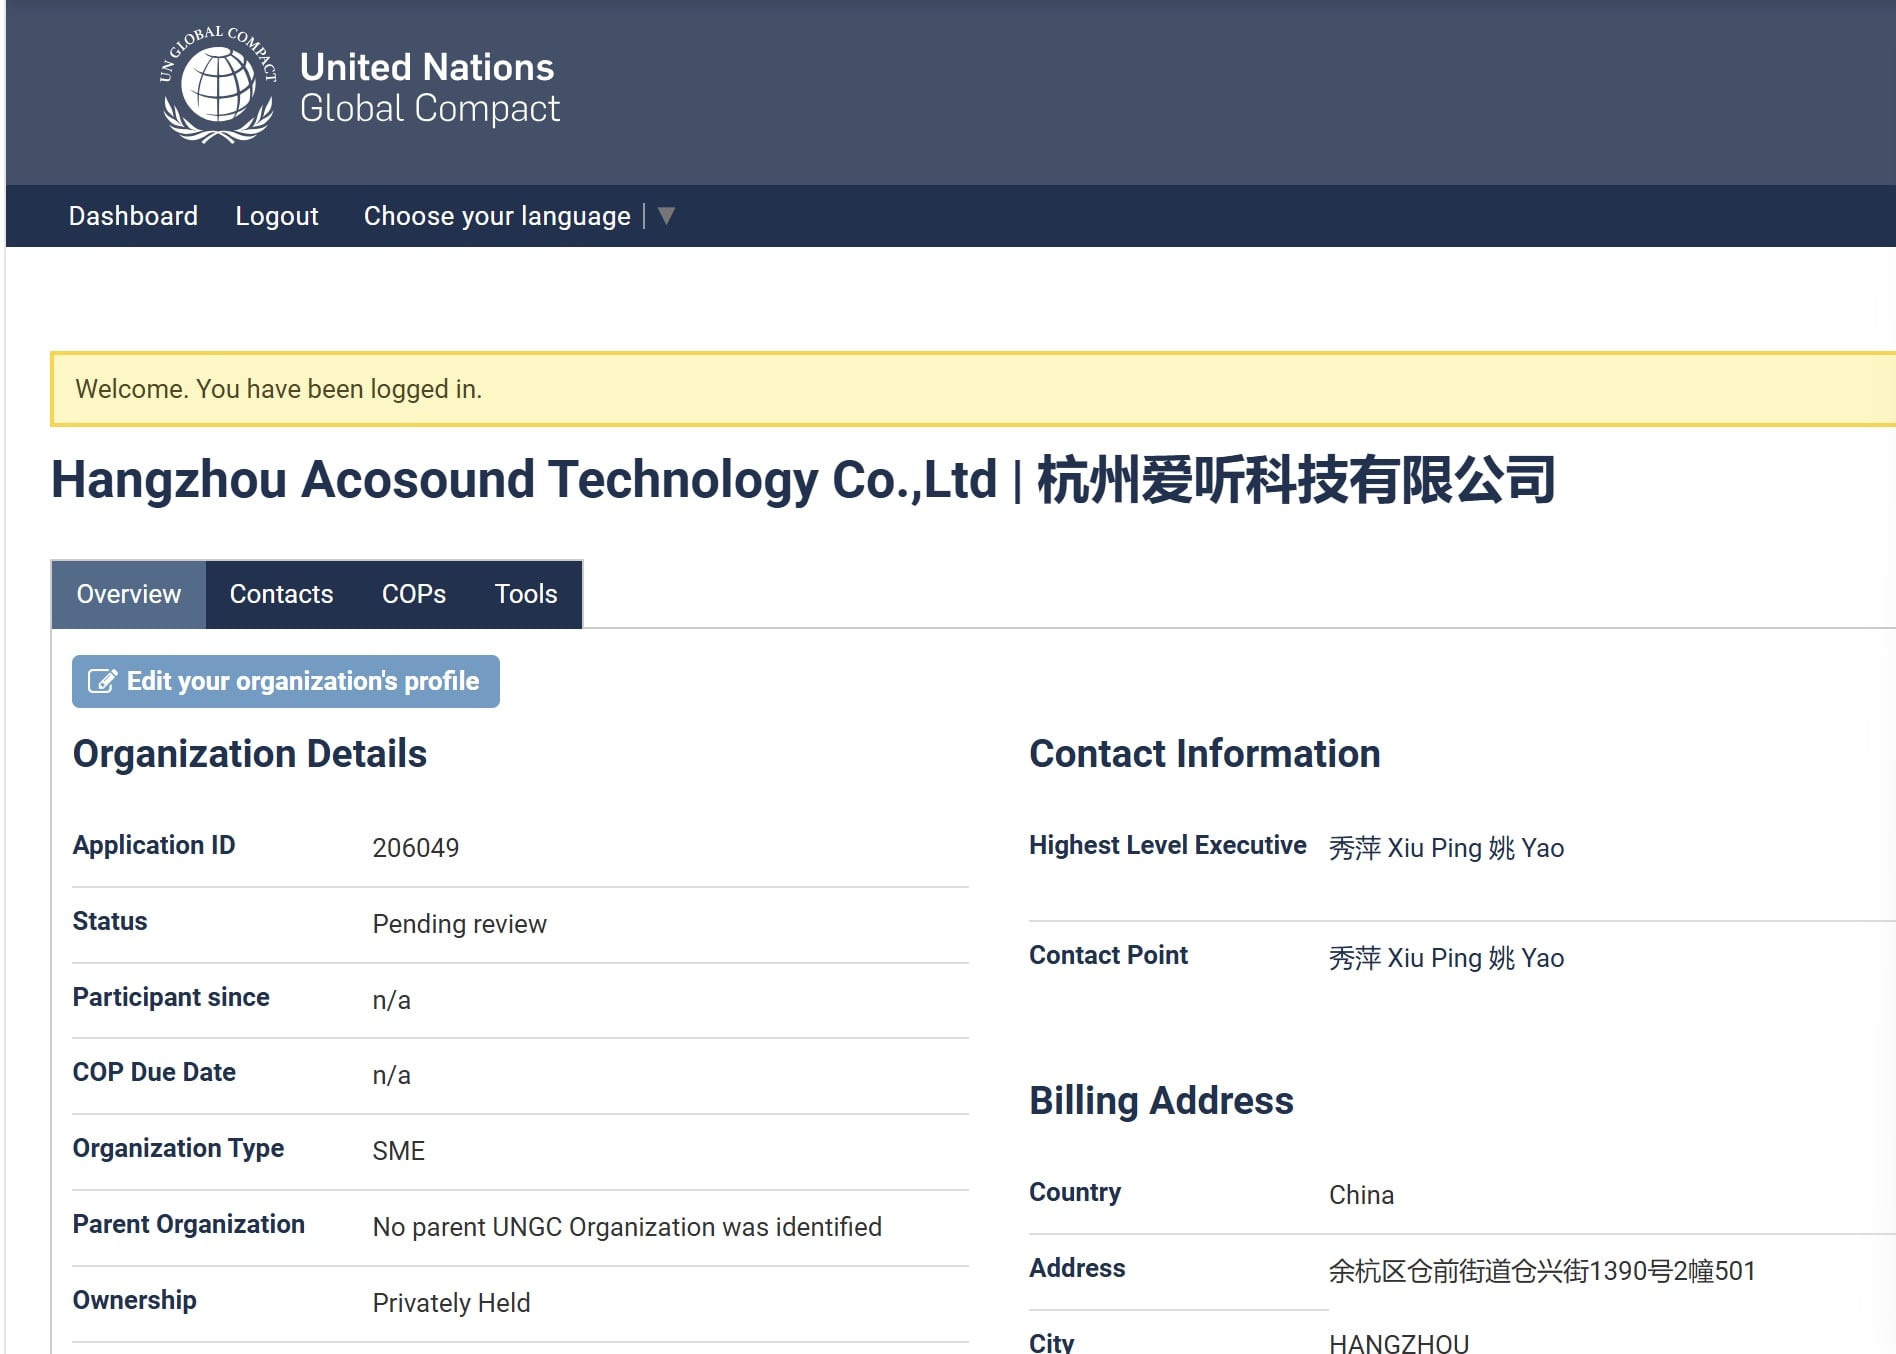Click Edit your organization's profile button
Viewport: 1896px width, 1354px height.
click(286, 681)
